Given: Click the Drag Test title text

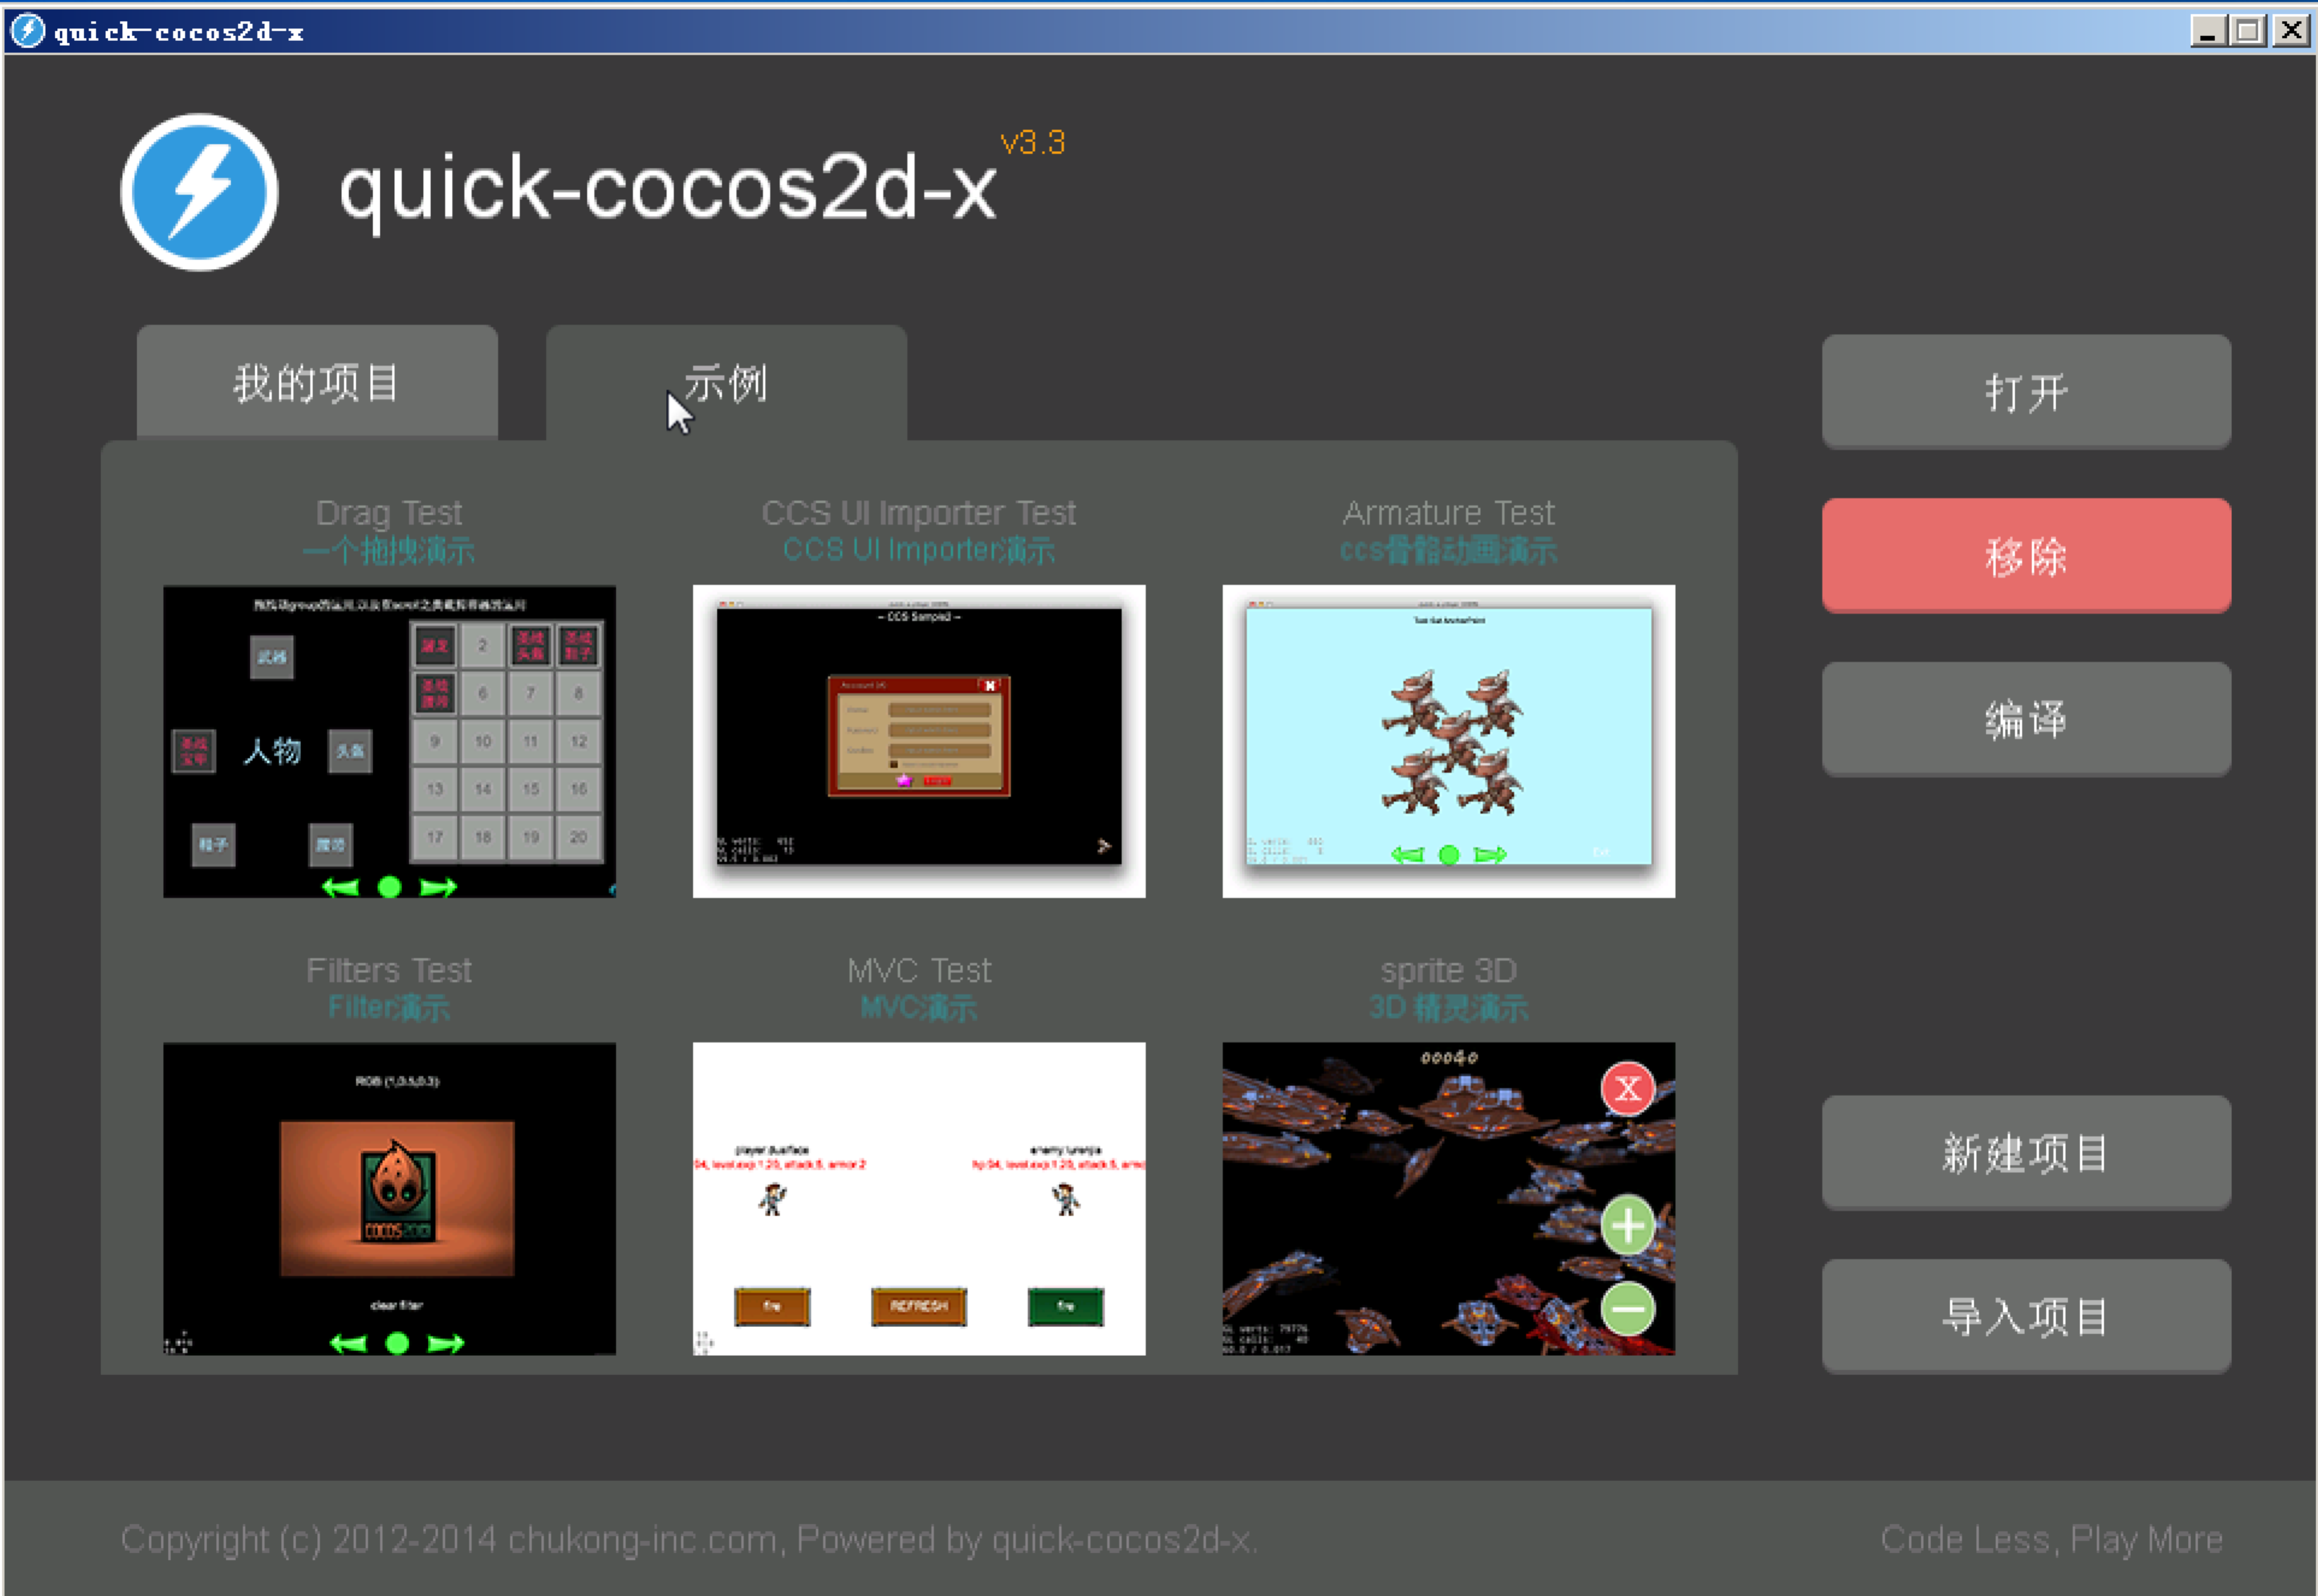Looking at the screenshot, I should [x=389, y=513].
